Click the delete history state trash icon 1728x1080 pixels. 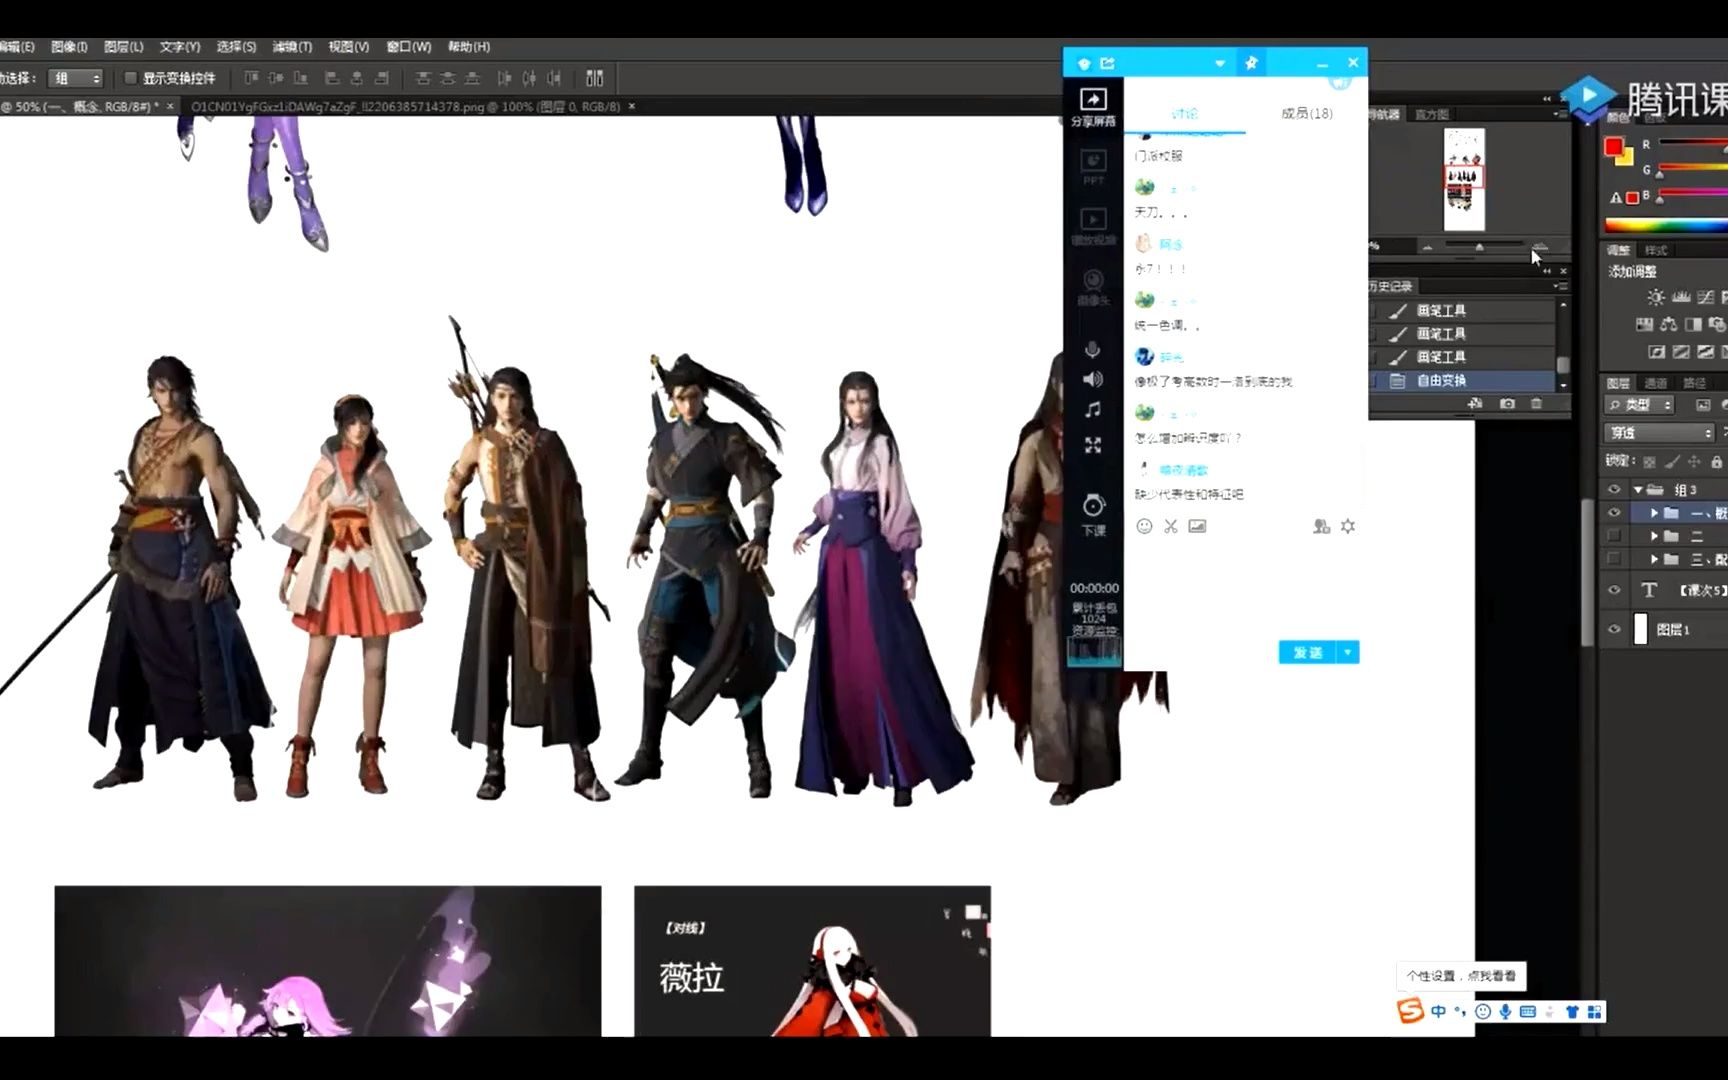tap(1537, 403)
